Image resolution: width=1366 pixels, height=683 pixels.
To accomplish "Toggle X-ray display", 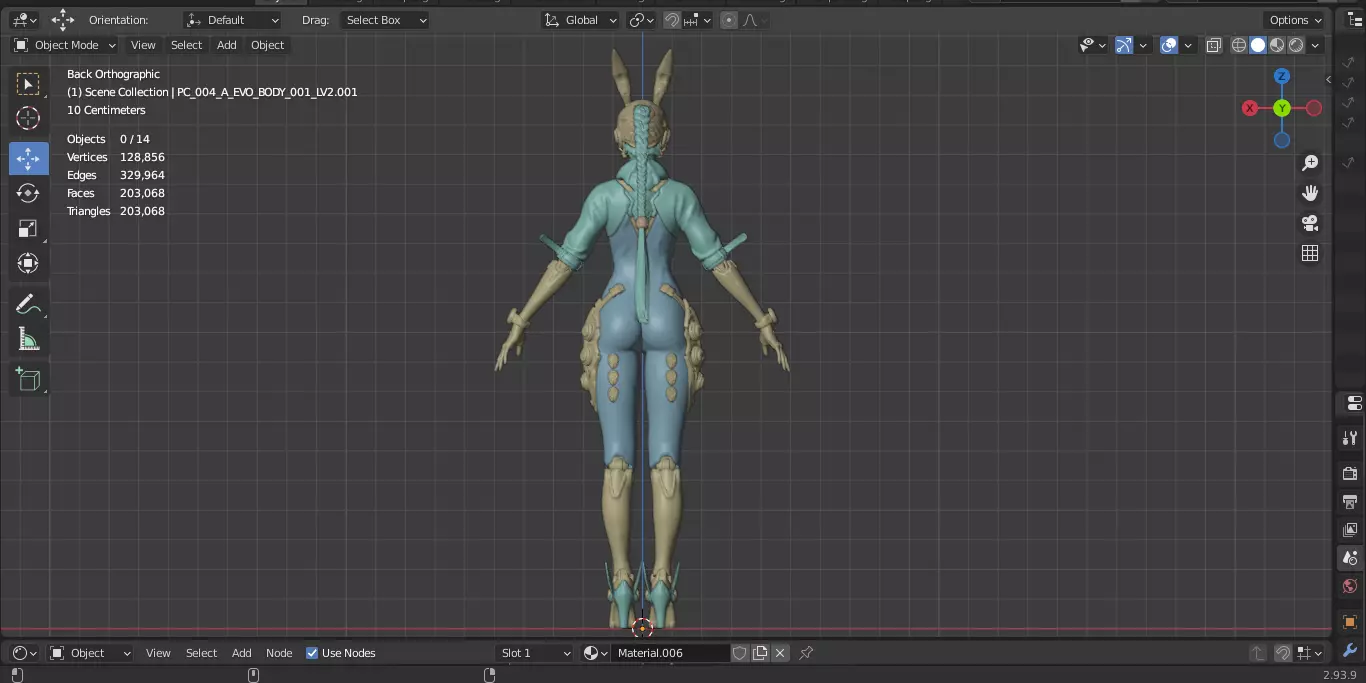I will pyautogui.click(x=1213, y=45).
